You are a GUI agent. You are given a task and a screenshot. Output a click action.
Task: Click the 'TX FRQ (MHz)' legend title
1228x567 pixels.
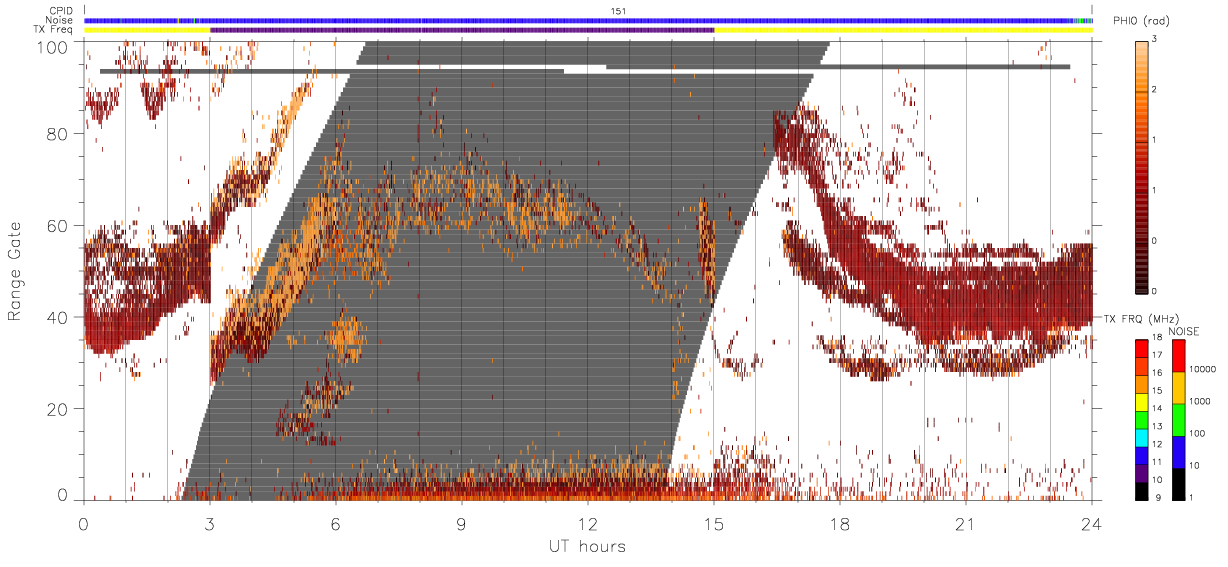coord(1141,318)
